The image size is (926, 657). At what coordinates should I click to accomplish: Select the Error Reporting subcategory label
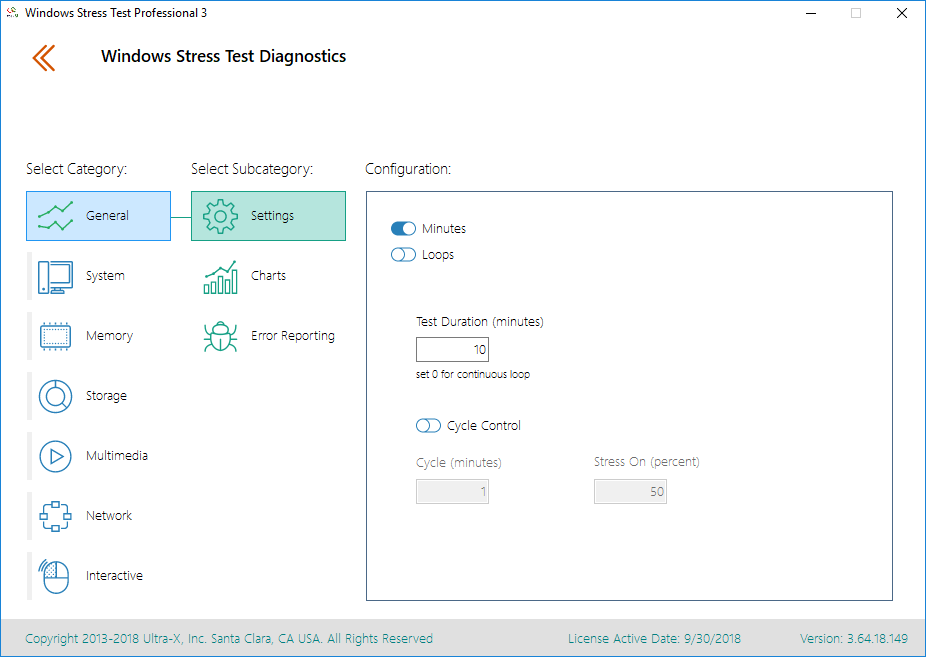(x=293, y=336)
